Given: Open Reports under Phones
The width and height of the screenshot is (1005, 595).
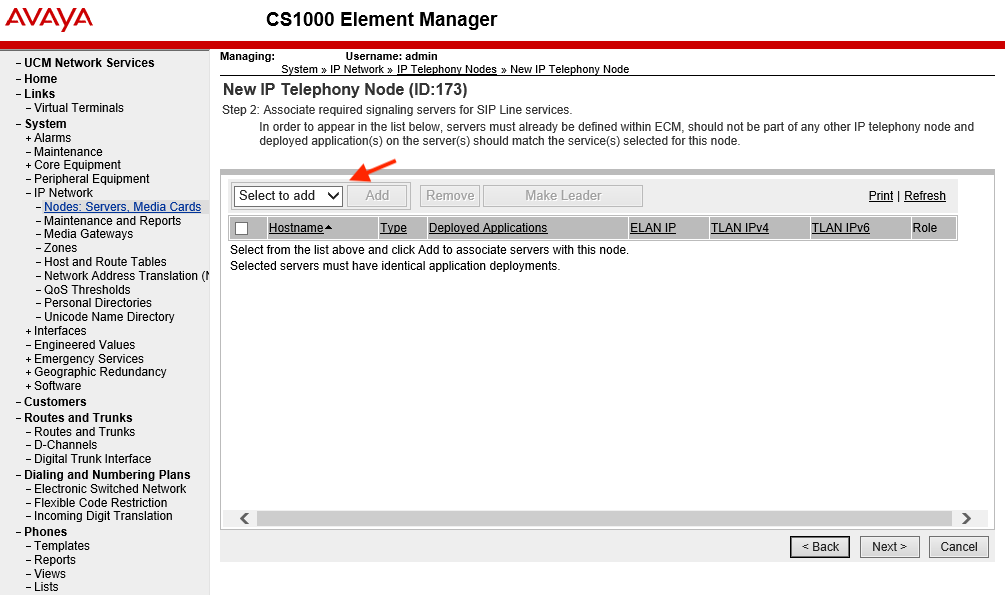Looking at the screenshot, I should click(54, 560).
